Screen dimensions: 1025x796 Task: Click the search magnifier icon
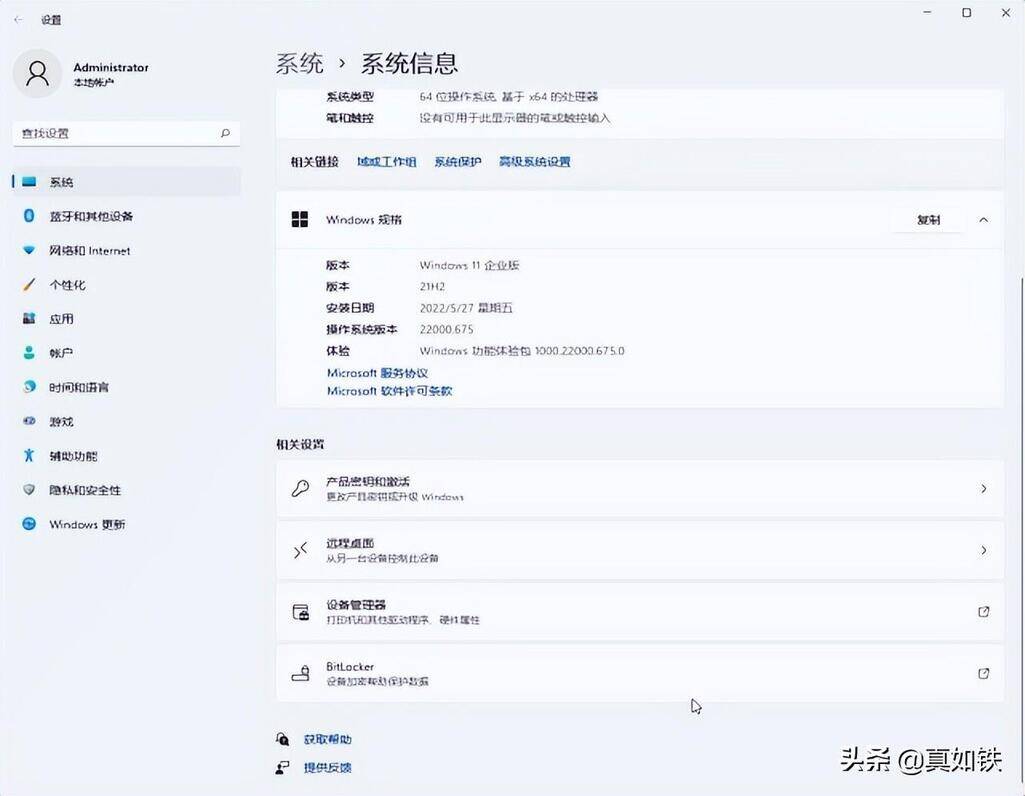226,133
